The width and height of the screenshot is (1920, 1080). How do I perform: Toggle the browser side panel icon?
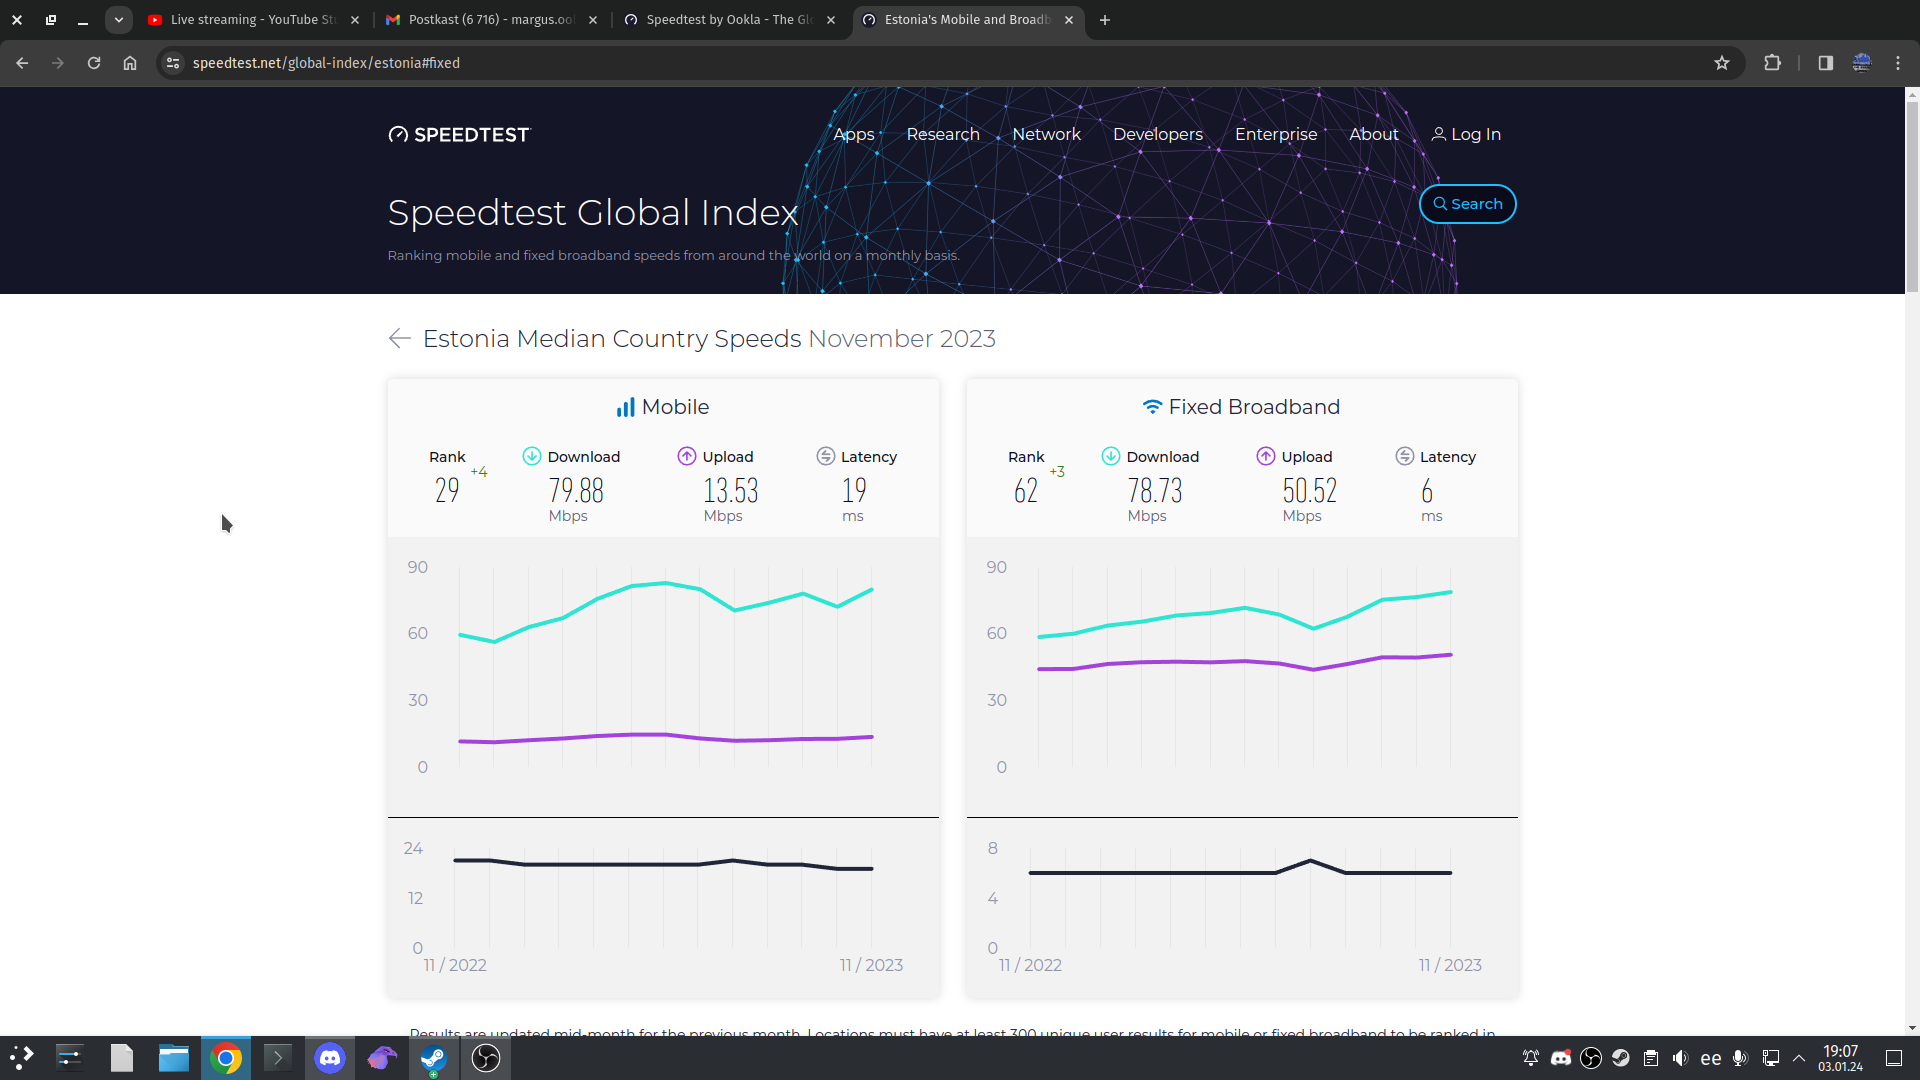[1826, 63]
